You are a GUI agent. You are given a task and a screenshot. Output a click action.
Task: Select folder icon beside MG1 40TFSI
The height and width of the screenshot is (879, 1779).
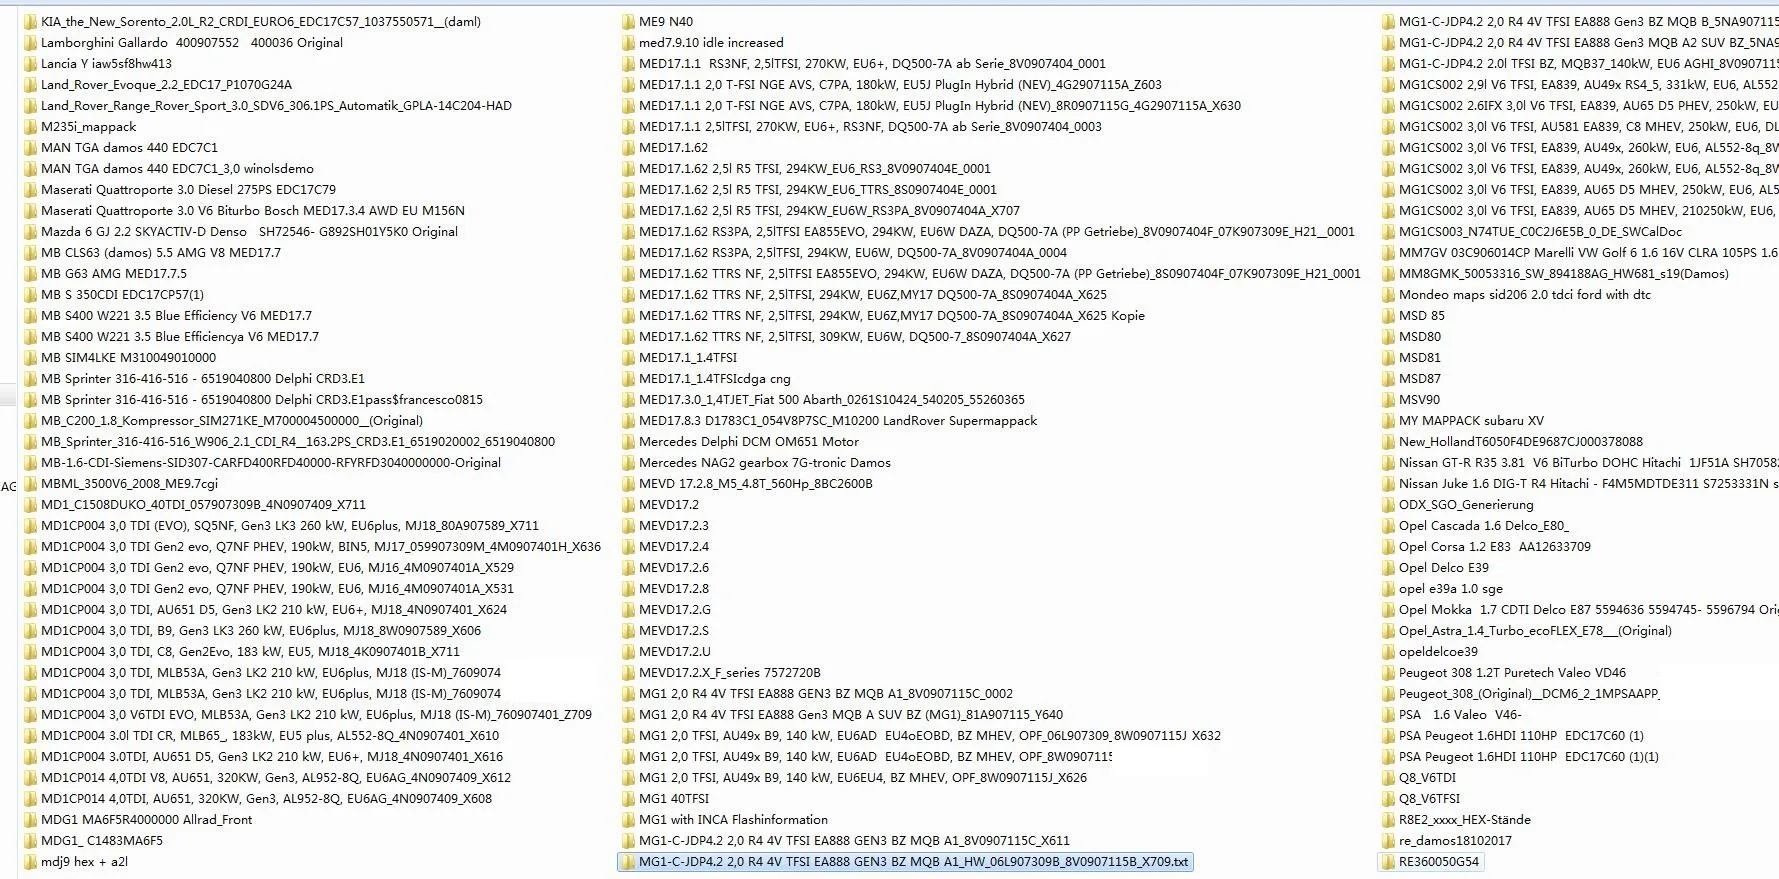[628, 799]
